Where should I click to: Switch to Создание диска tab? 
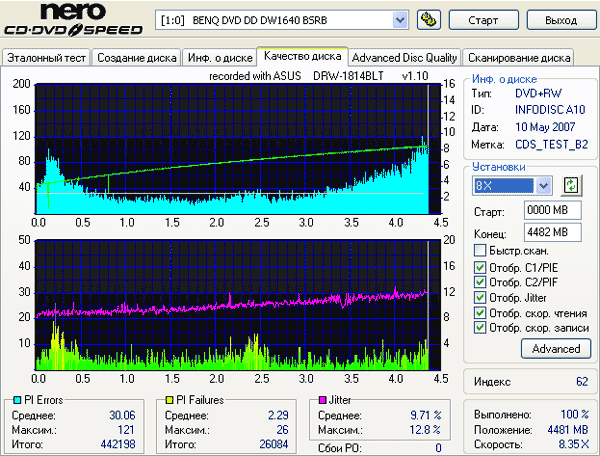137,58
